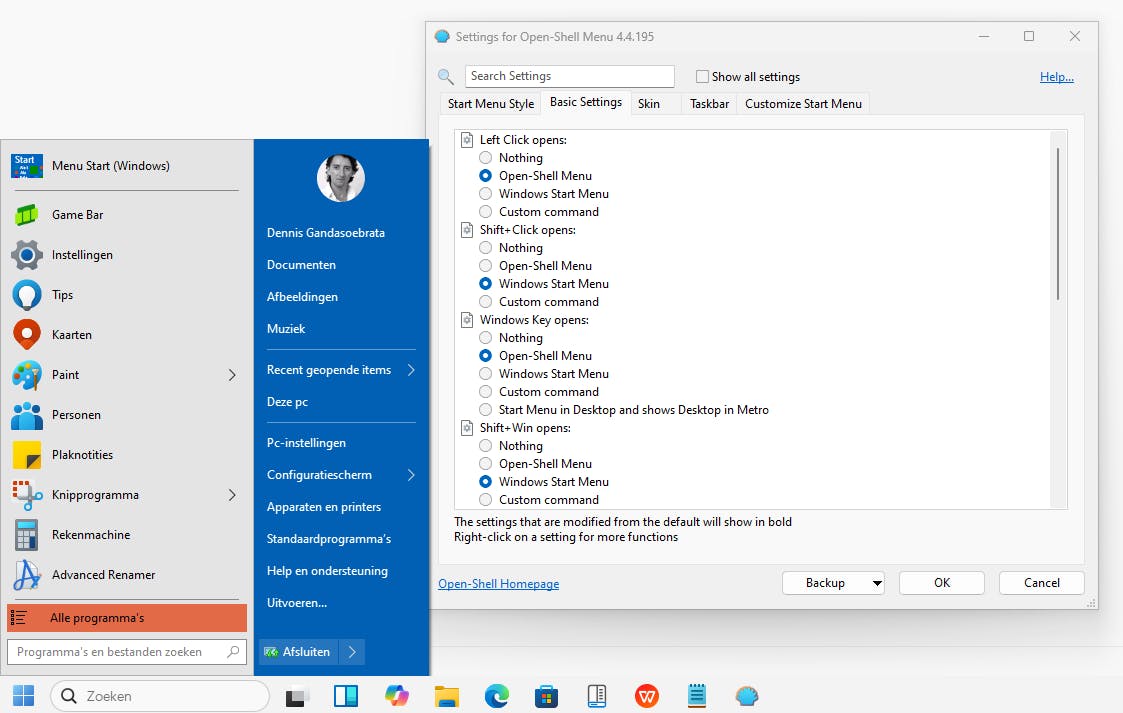This screenshot has height=713, width=1123.
Task: Click the Left Click opens setting icon
Action: [x=467, y=140]
